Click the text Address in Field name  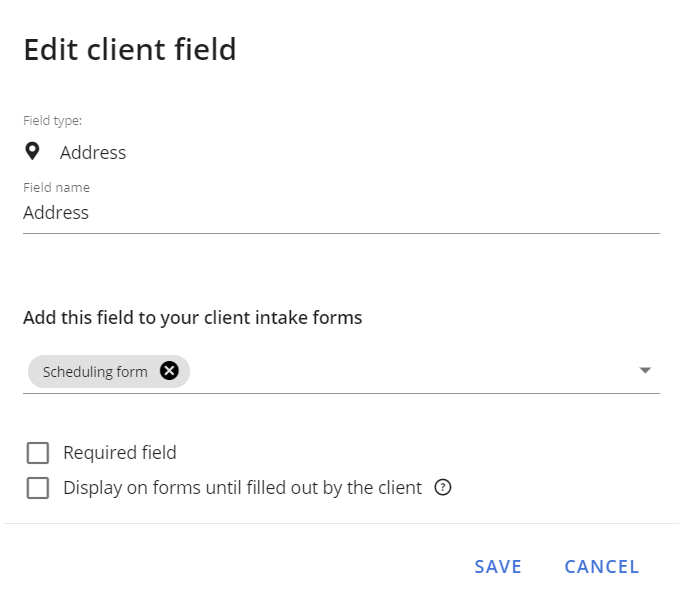[56, 213]
